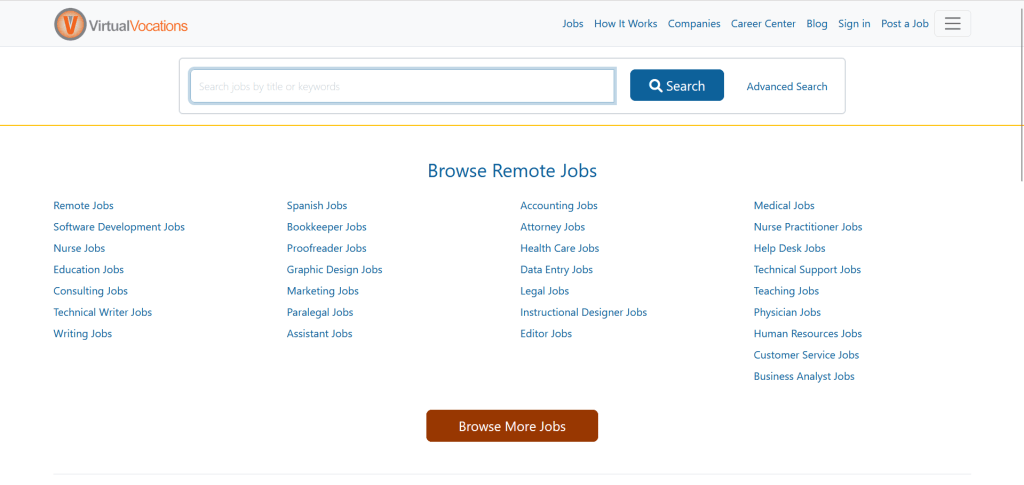Browse Attorney Jobs listings

pyautogui.click(x=552, y=227)
